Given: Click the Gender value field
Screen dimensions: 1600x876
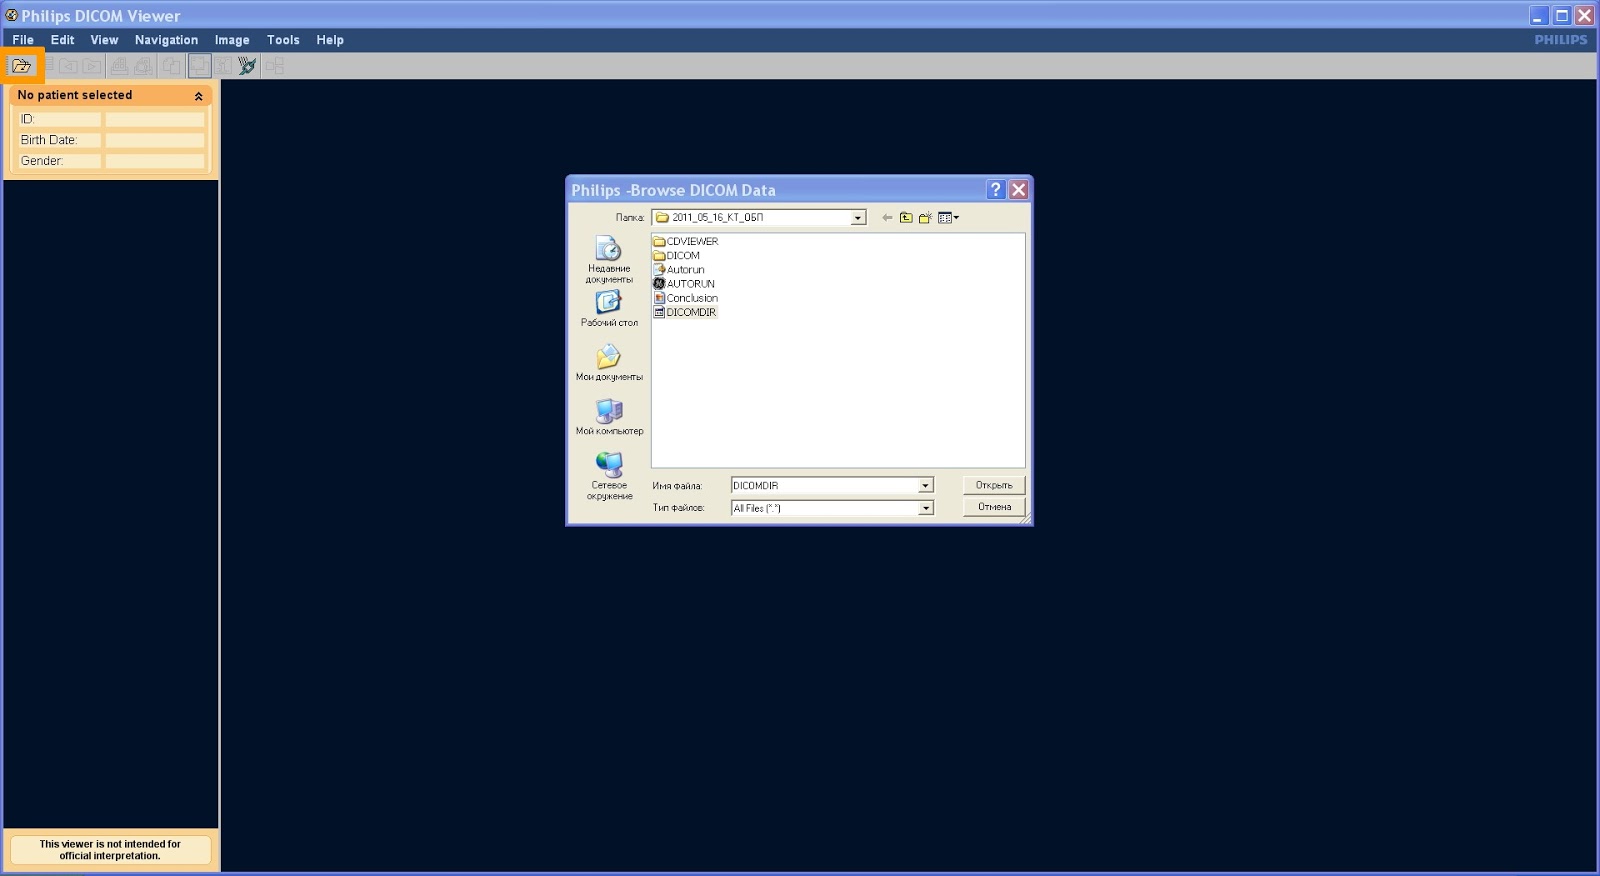Looking at the screenshot, I should pos(155,161).
